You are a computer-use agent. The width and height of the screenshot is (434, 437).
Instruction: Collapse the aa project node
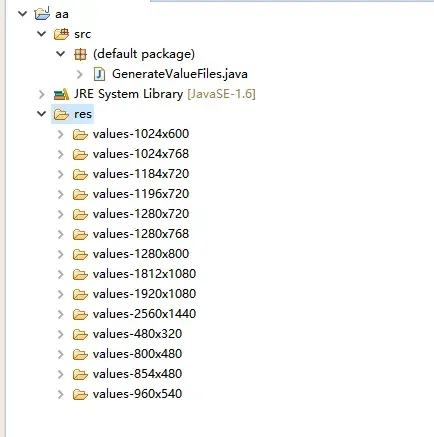coord(23,14)
